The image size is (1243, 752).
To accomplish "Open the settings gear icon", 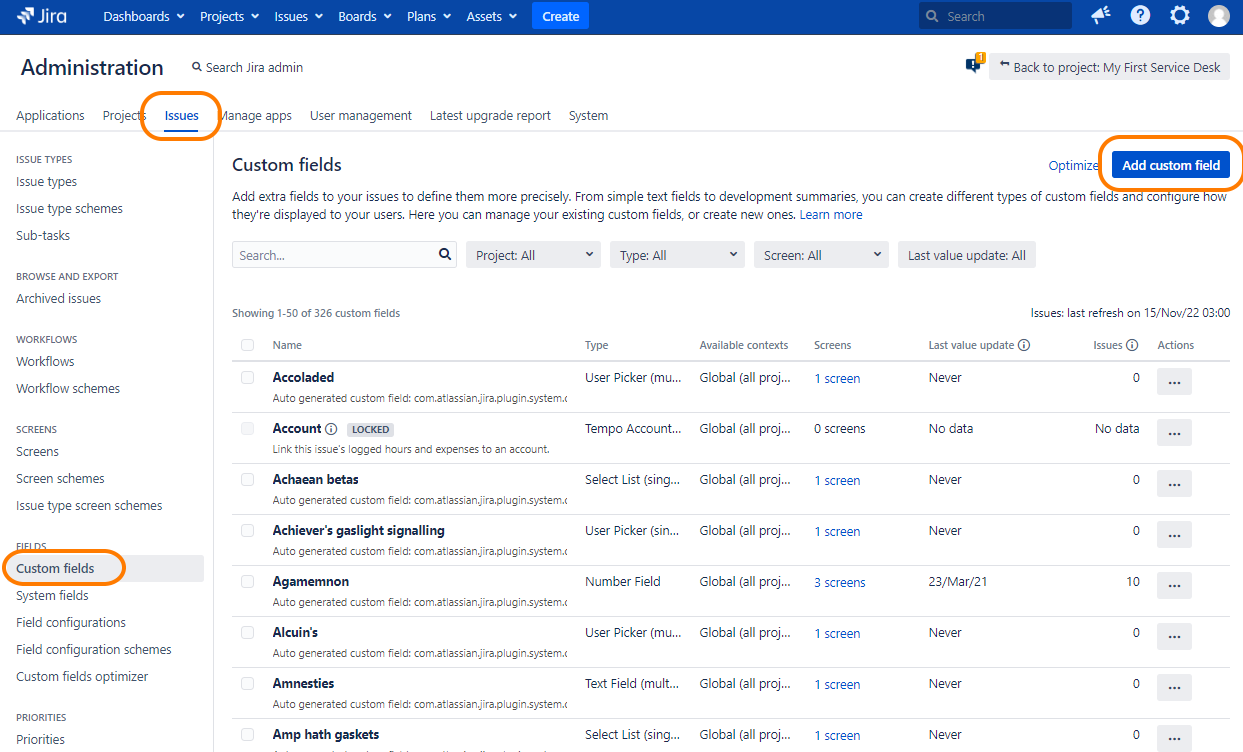I will (x=1180, y=16).
